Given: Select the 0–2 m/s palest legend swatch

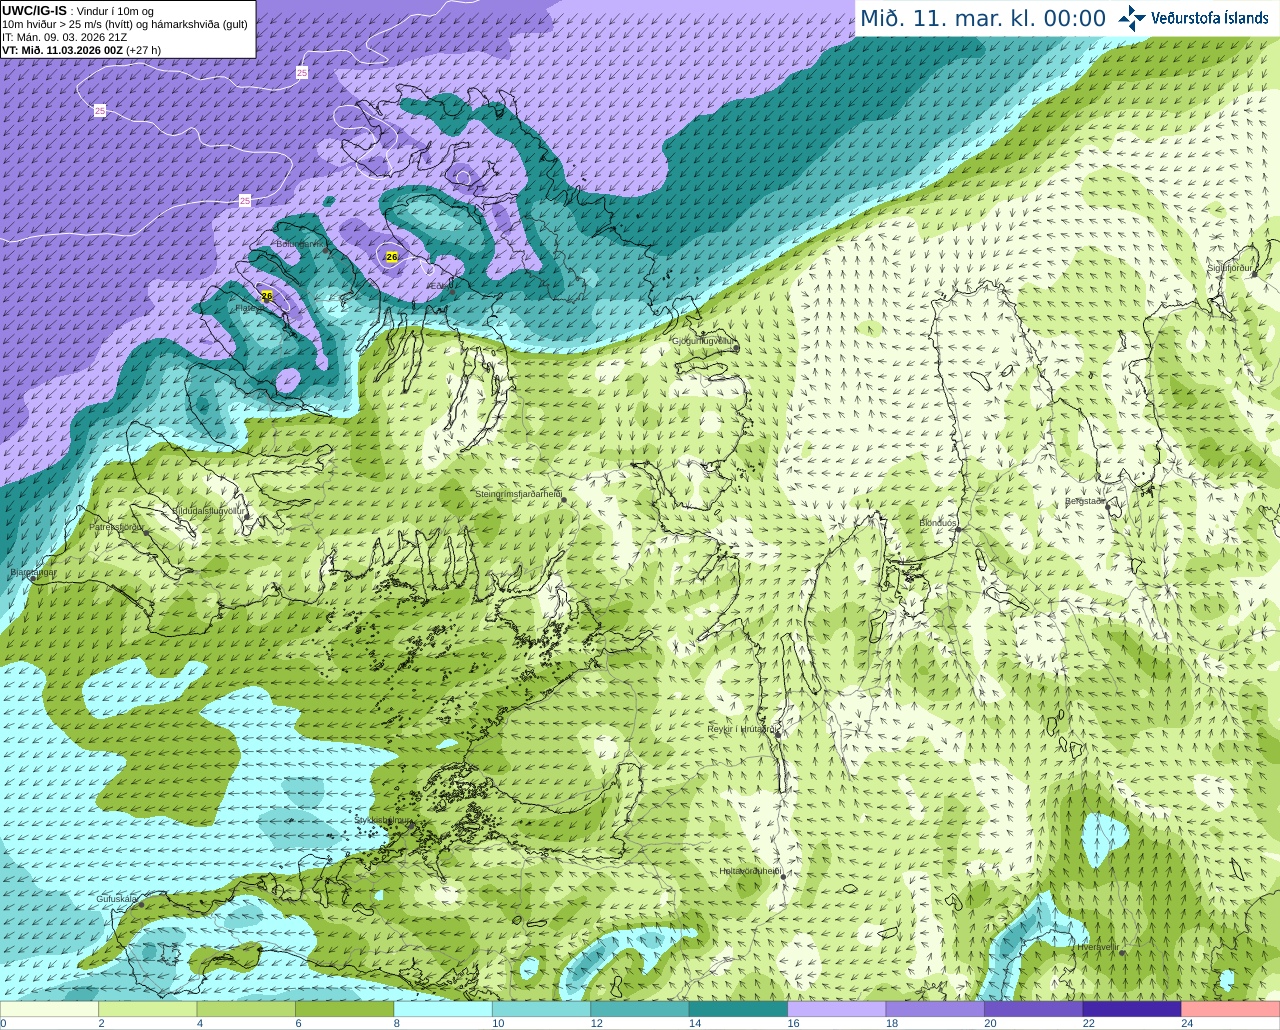Looking at the screenshot, I should [x=49, y=1009].
